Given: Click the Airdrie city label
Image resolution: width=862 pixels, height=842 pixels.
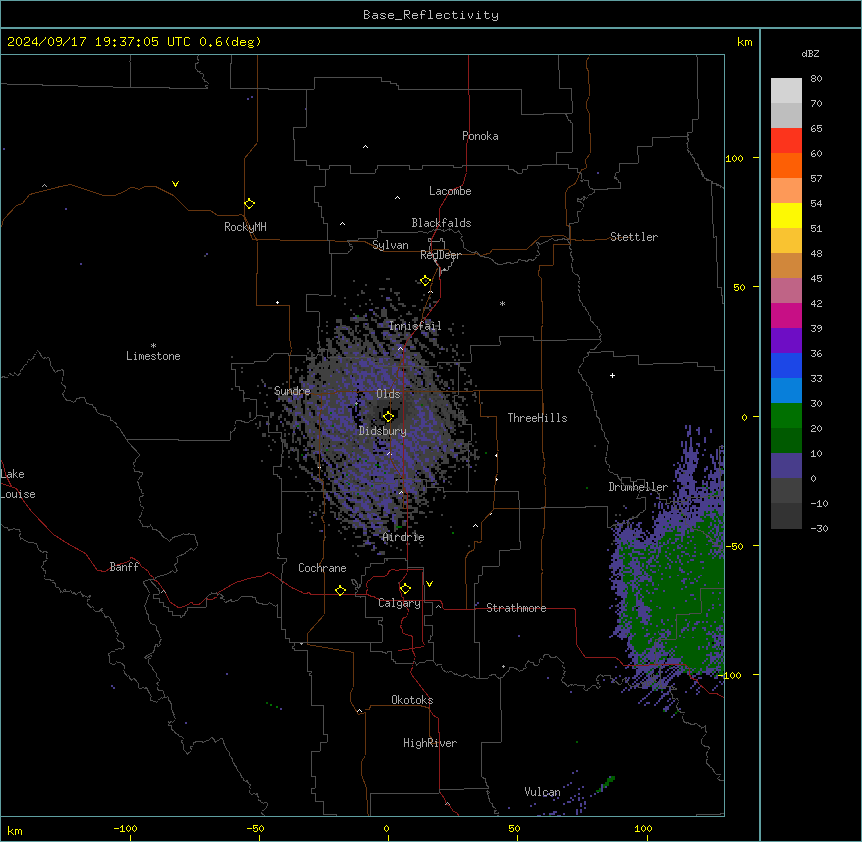Looking at the screenshot, I should pyautogui.click(x=403, y=537).
